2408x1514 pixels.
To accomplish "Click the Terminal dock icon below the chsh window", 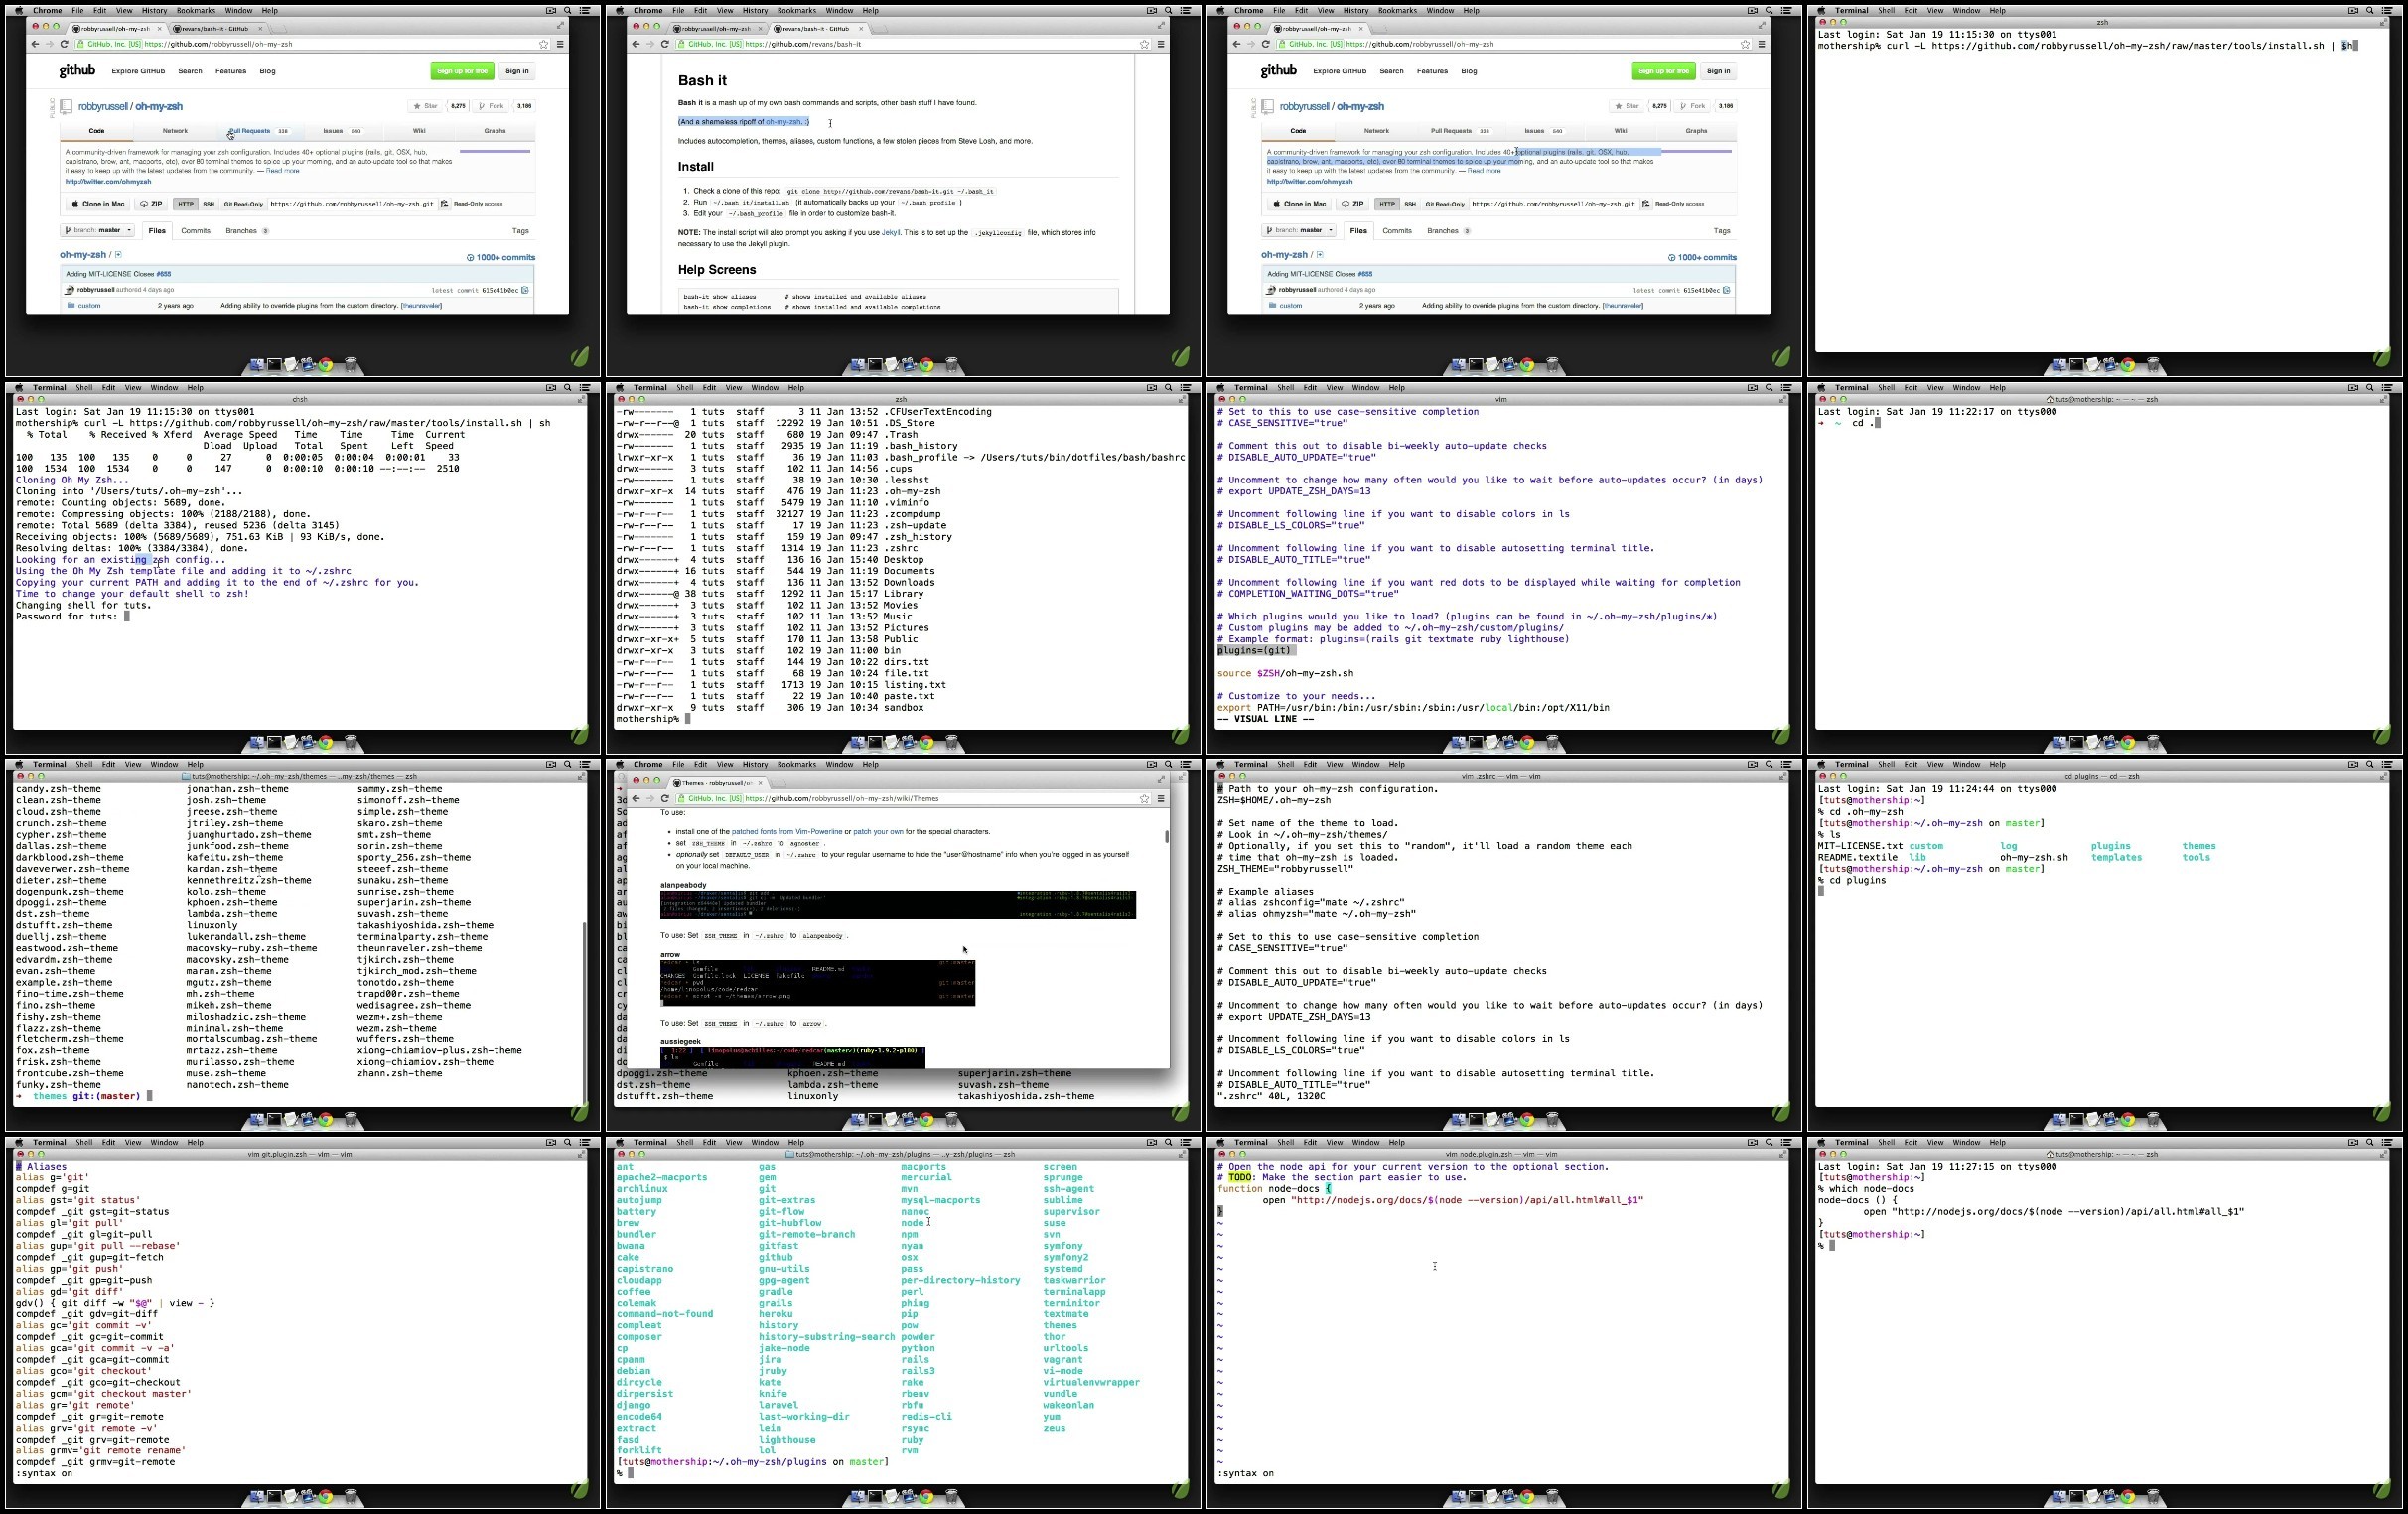I will click(x=274, y=742).
